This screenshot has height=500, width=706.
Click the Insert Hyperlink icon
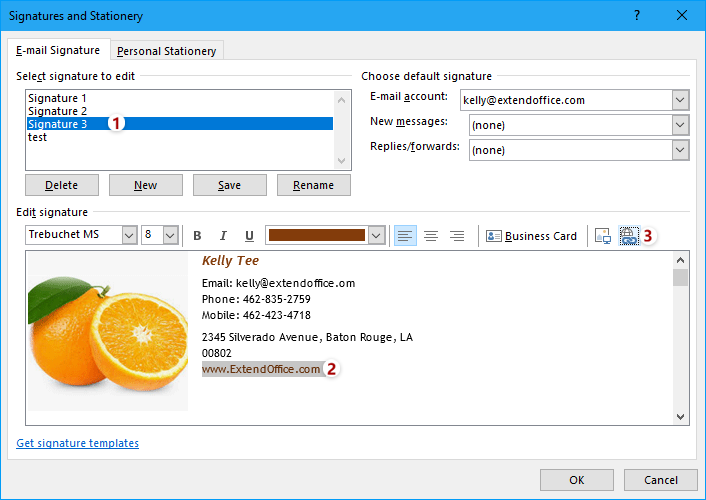(x=629, y=236)
